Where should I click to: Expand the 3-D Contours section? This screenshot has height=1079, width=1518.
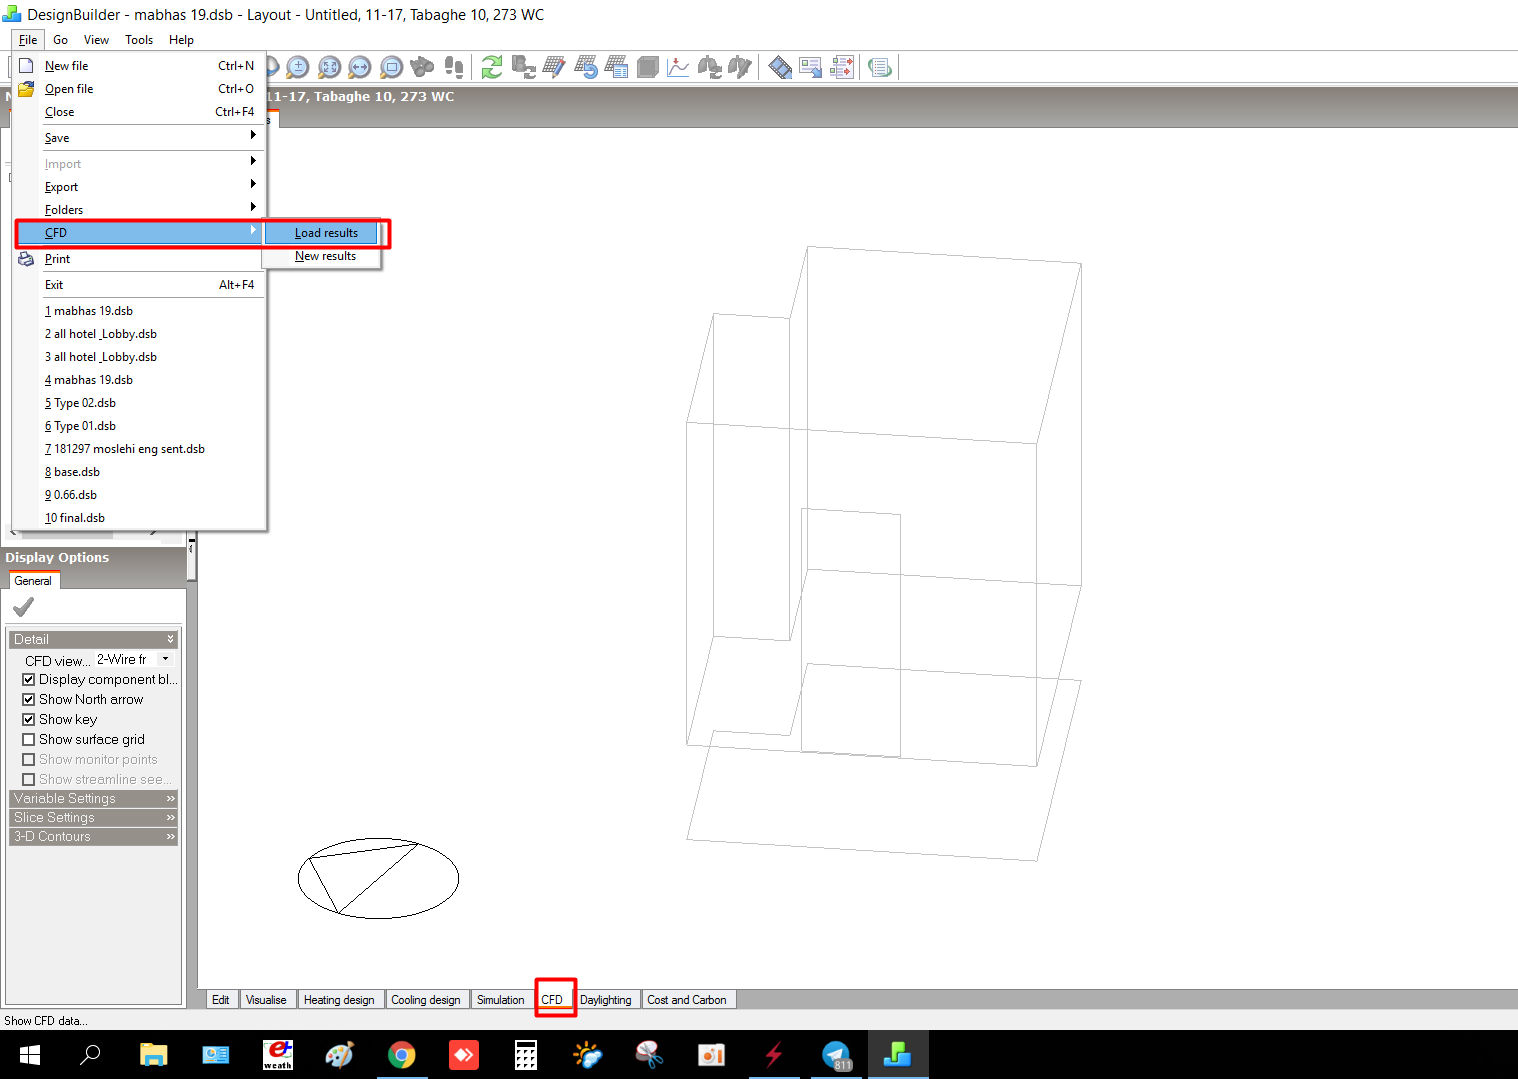point(93,836)
